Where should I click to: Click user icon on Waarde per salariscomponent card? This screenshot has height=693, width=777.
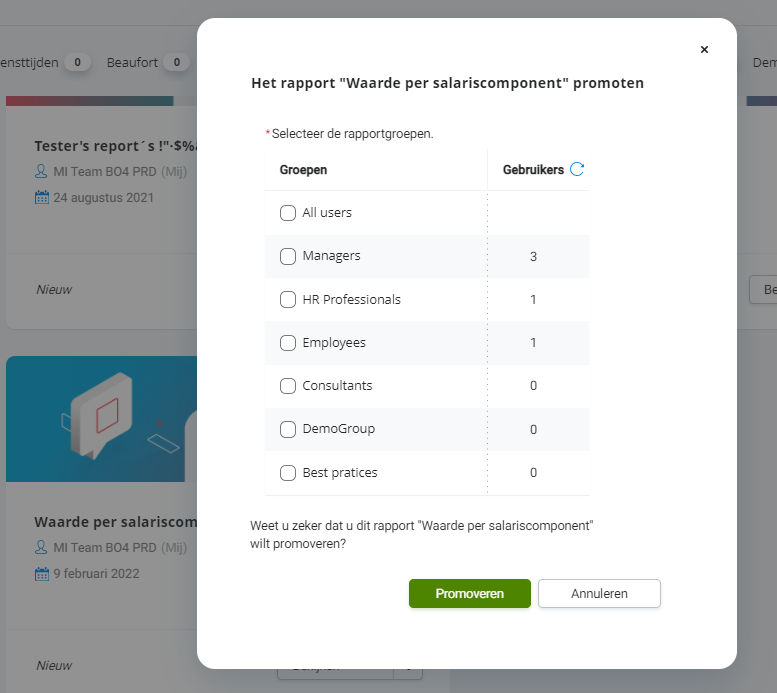(41, 547)
